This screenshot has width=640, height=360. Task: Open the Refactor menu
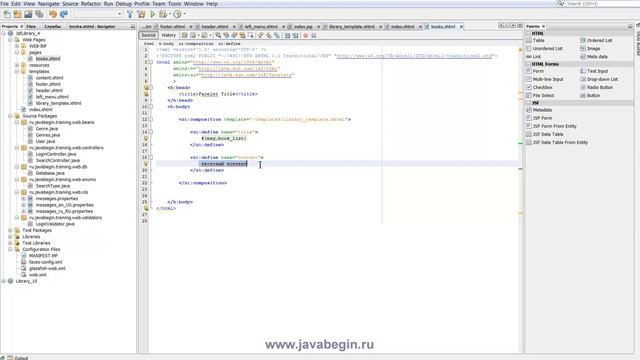pos(91,4)
